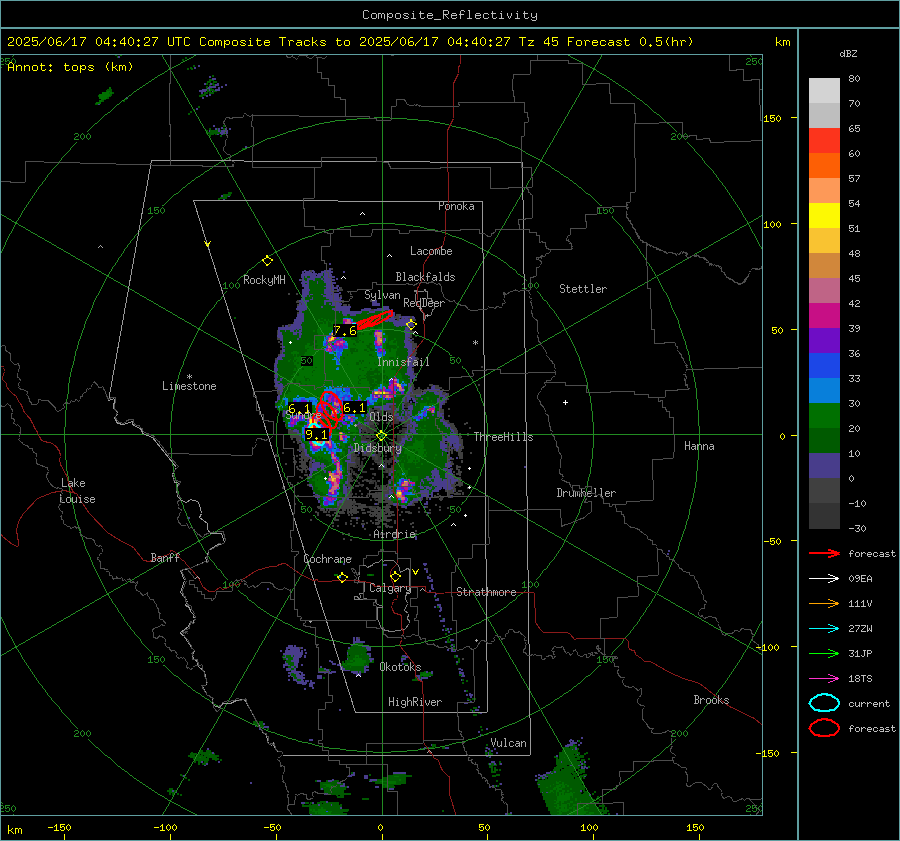Viewport: 900px width, 841px height.
Task: Click the Drumheller city label
Action: (x=586, y=493)
